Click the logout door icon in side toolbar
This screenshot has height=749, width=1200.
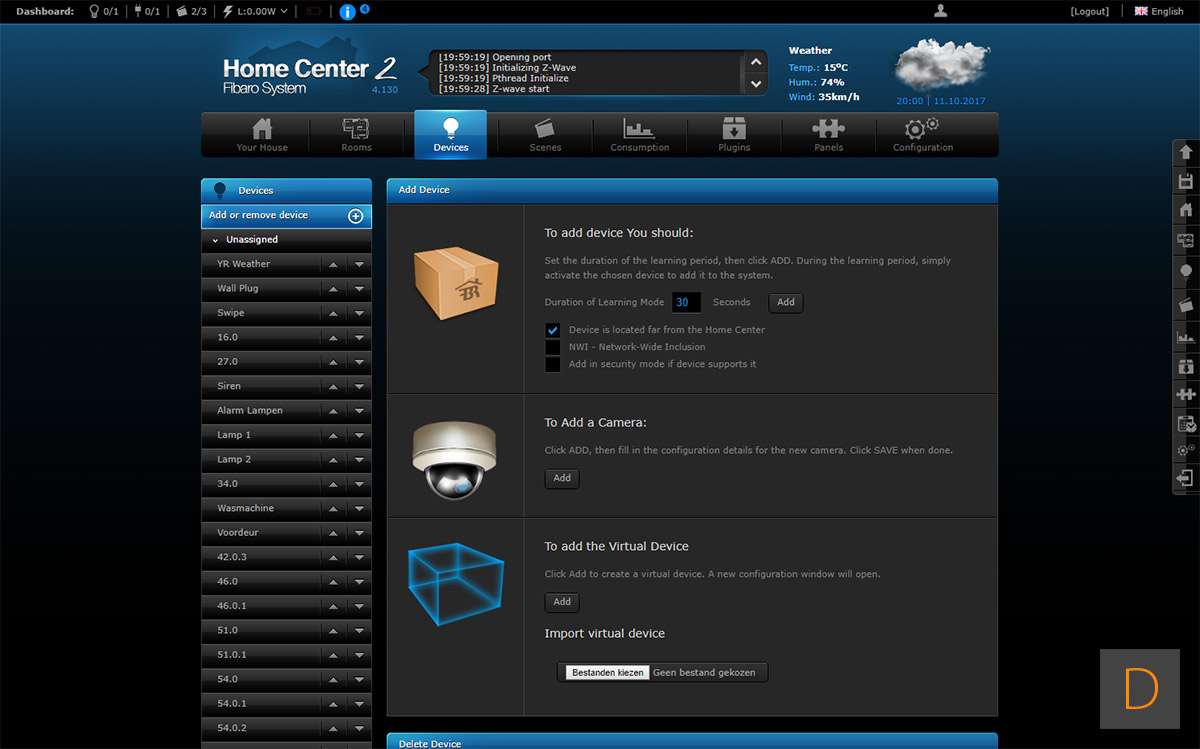click(1186, 478)
